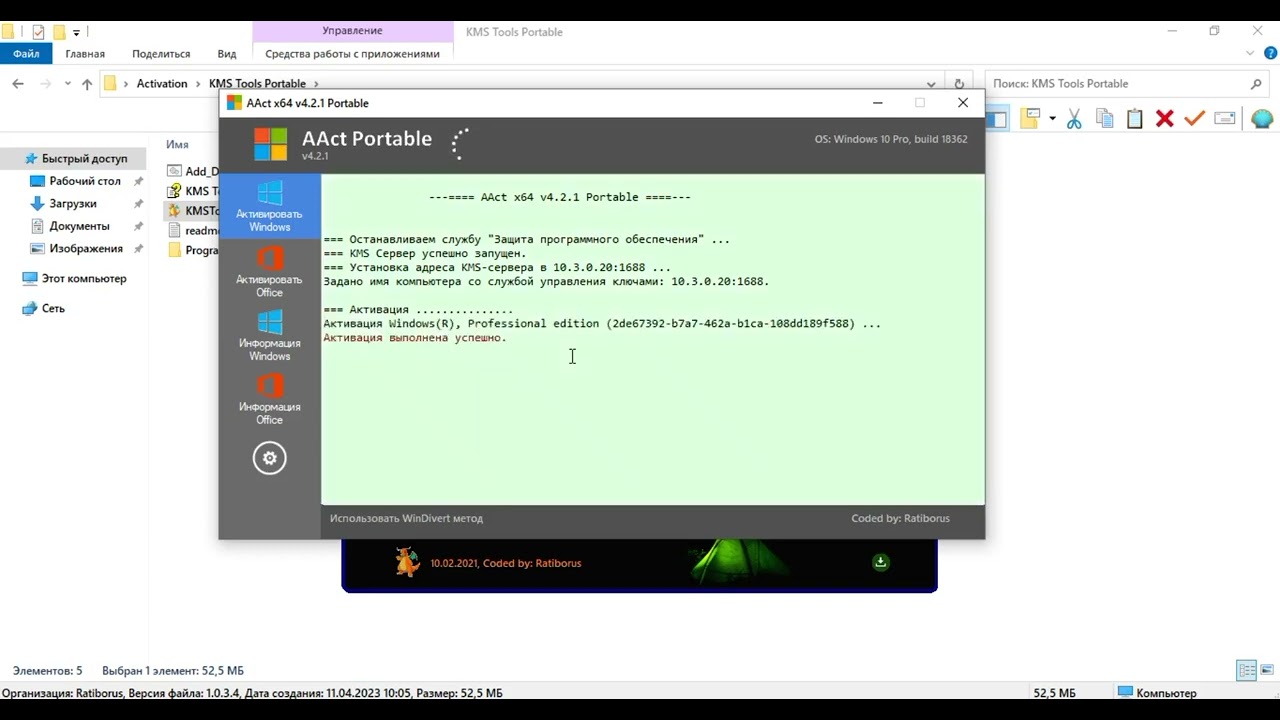The width and height of the screenshot is (1280, 720).
Task: Click the Explorer refresh icon
Action: click(x=959, y=84)
